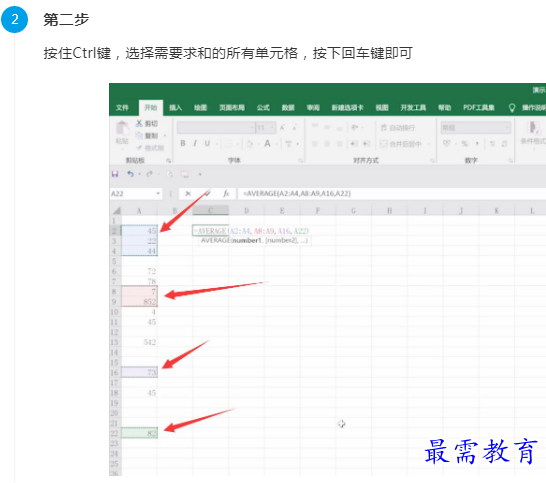Open the number format dropdown (常规)
546x483 pixels.
pos(507,128)
